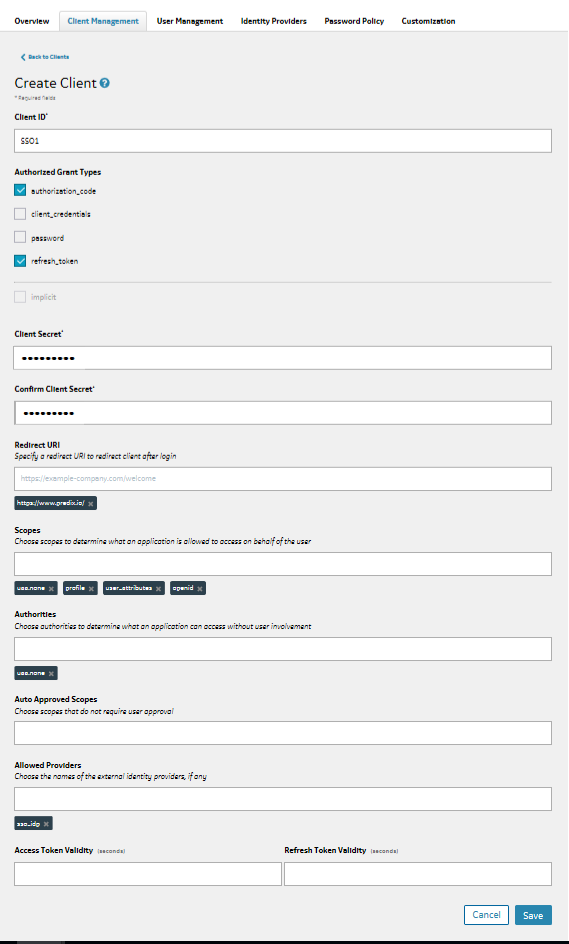This screenshot has width=569, height=944.
Task: Open the Scopes selection field
Action: coord(283,564)
